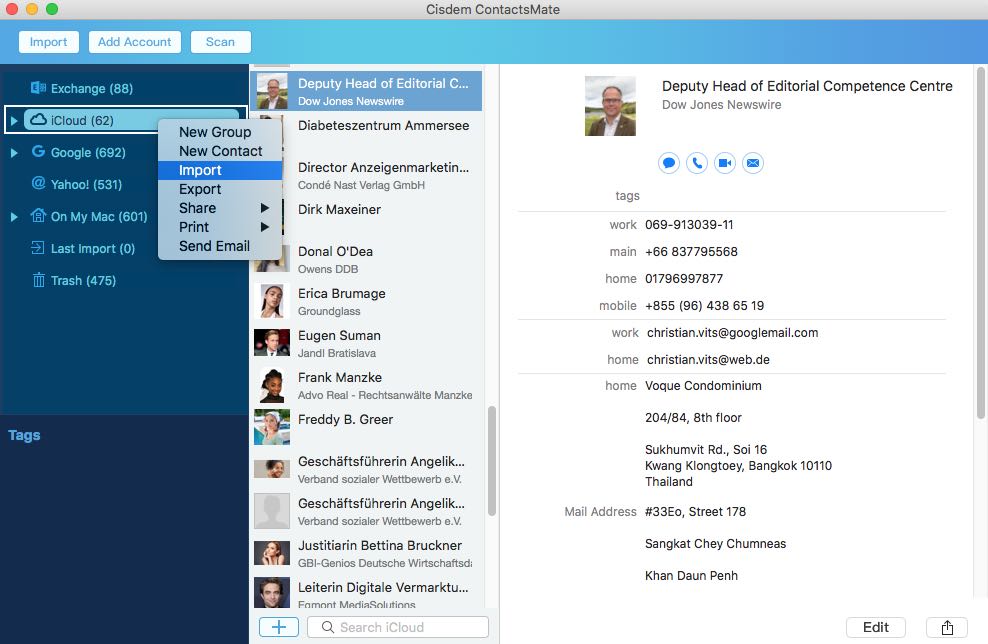
Task: Start a video call with camera icon
Action: tap(725, 163)
